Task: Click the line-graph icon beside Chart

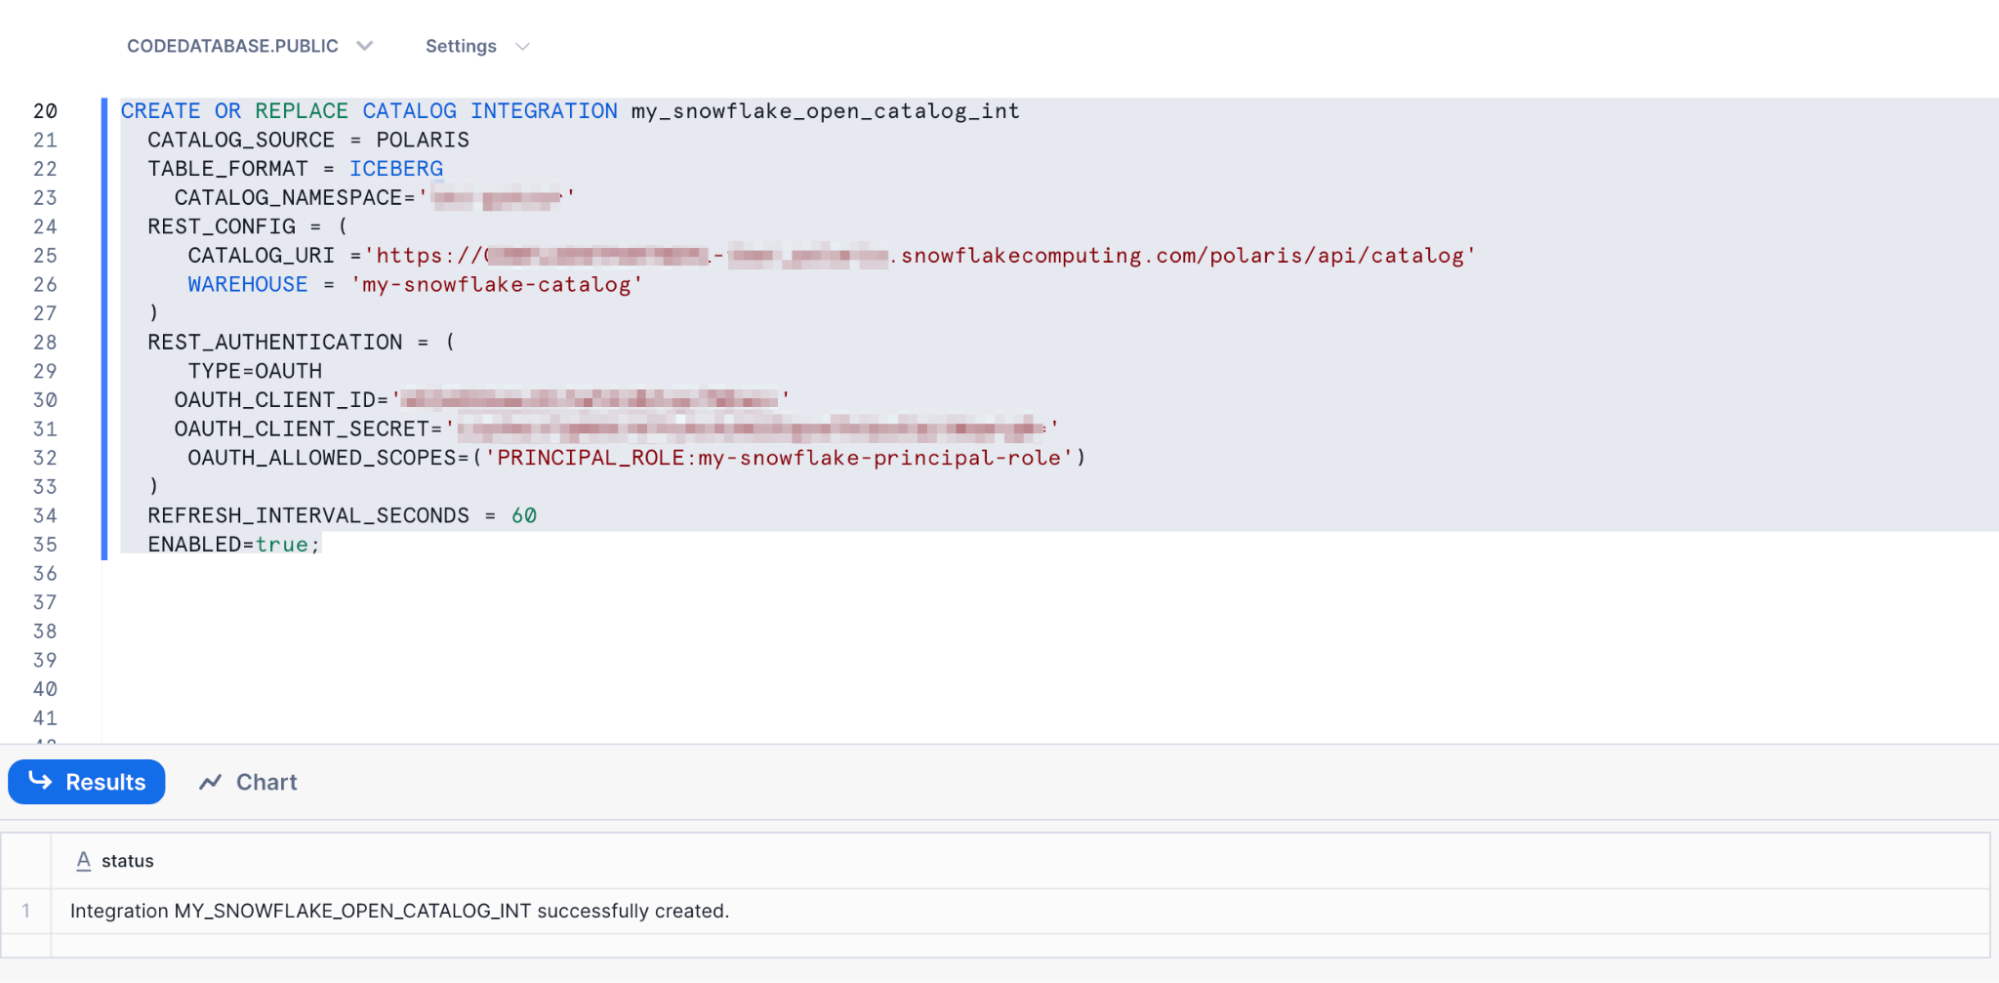Action: click(x=210, y=782)
